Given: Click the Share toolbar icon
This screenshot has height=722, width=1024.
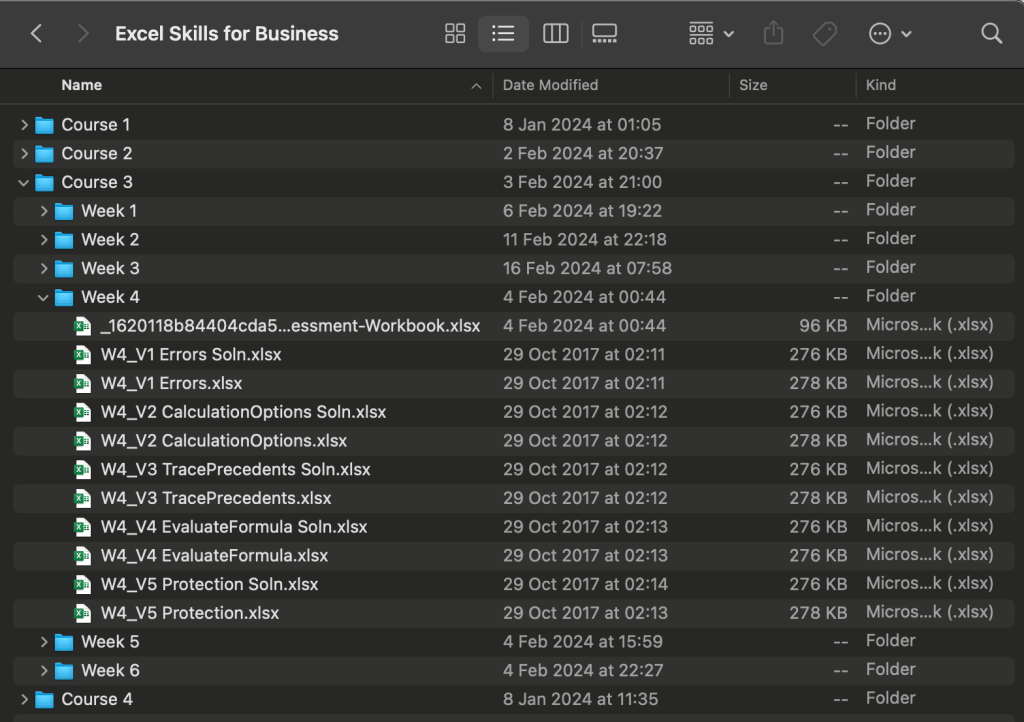Looking at the screenshot, I should click(x=773, y=34).
